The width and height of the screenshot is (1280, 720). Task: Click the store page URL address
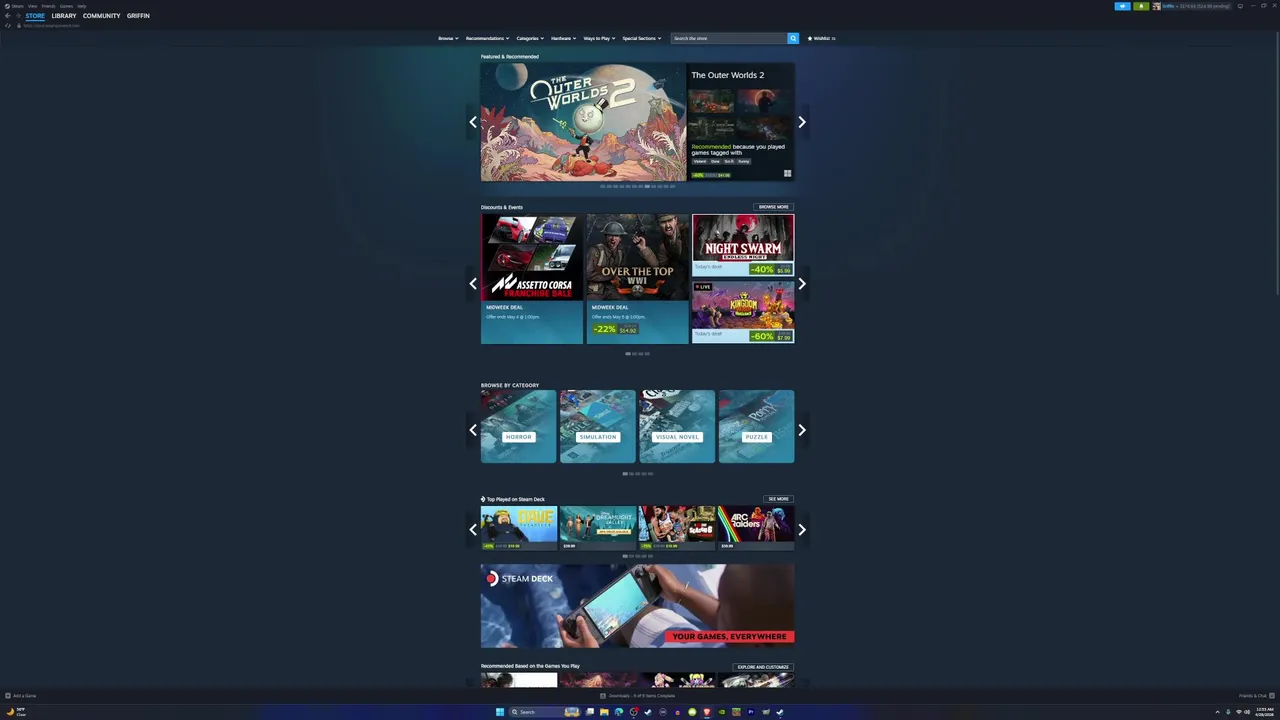(51, 25)
